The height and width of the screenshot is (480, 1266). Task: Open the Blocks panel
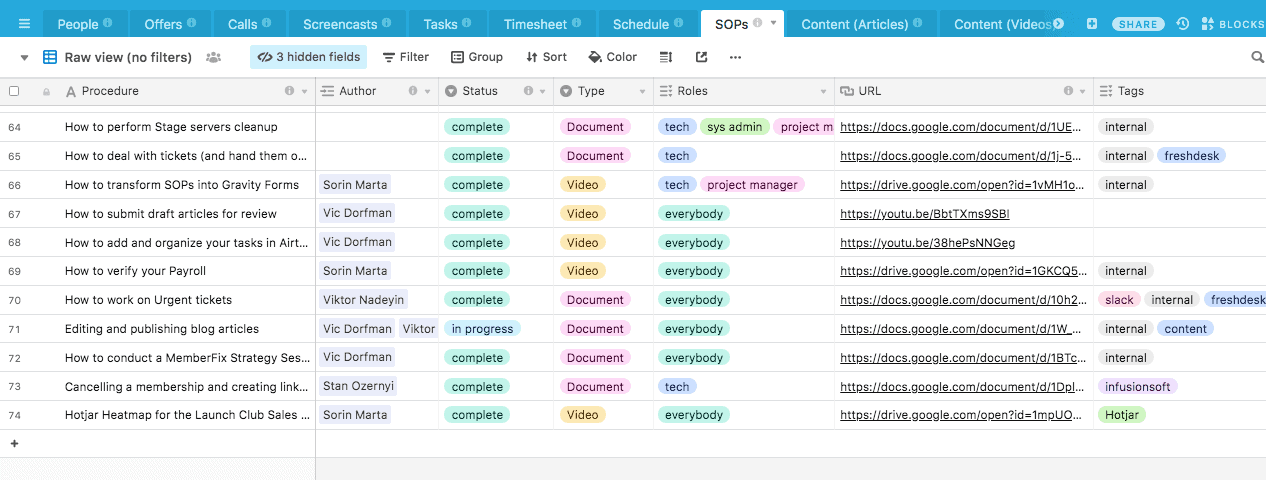tap(1233, 24)
